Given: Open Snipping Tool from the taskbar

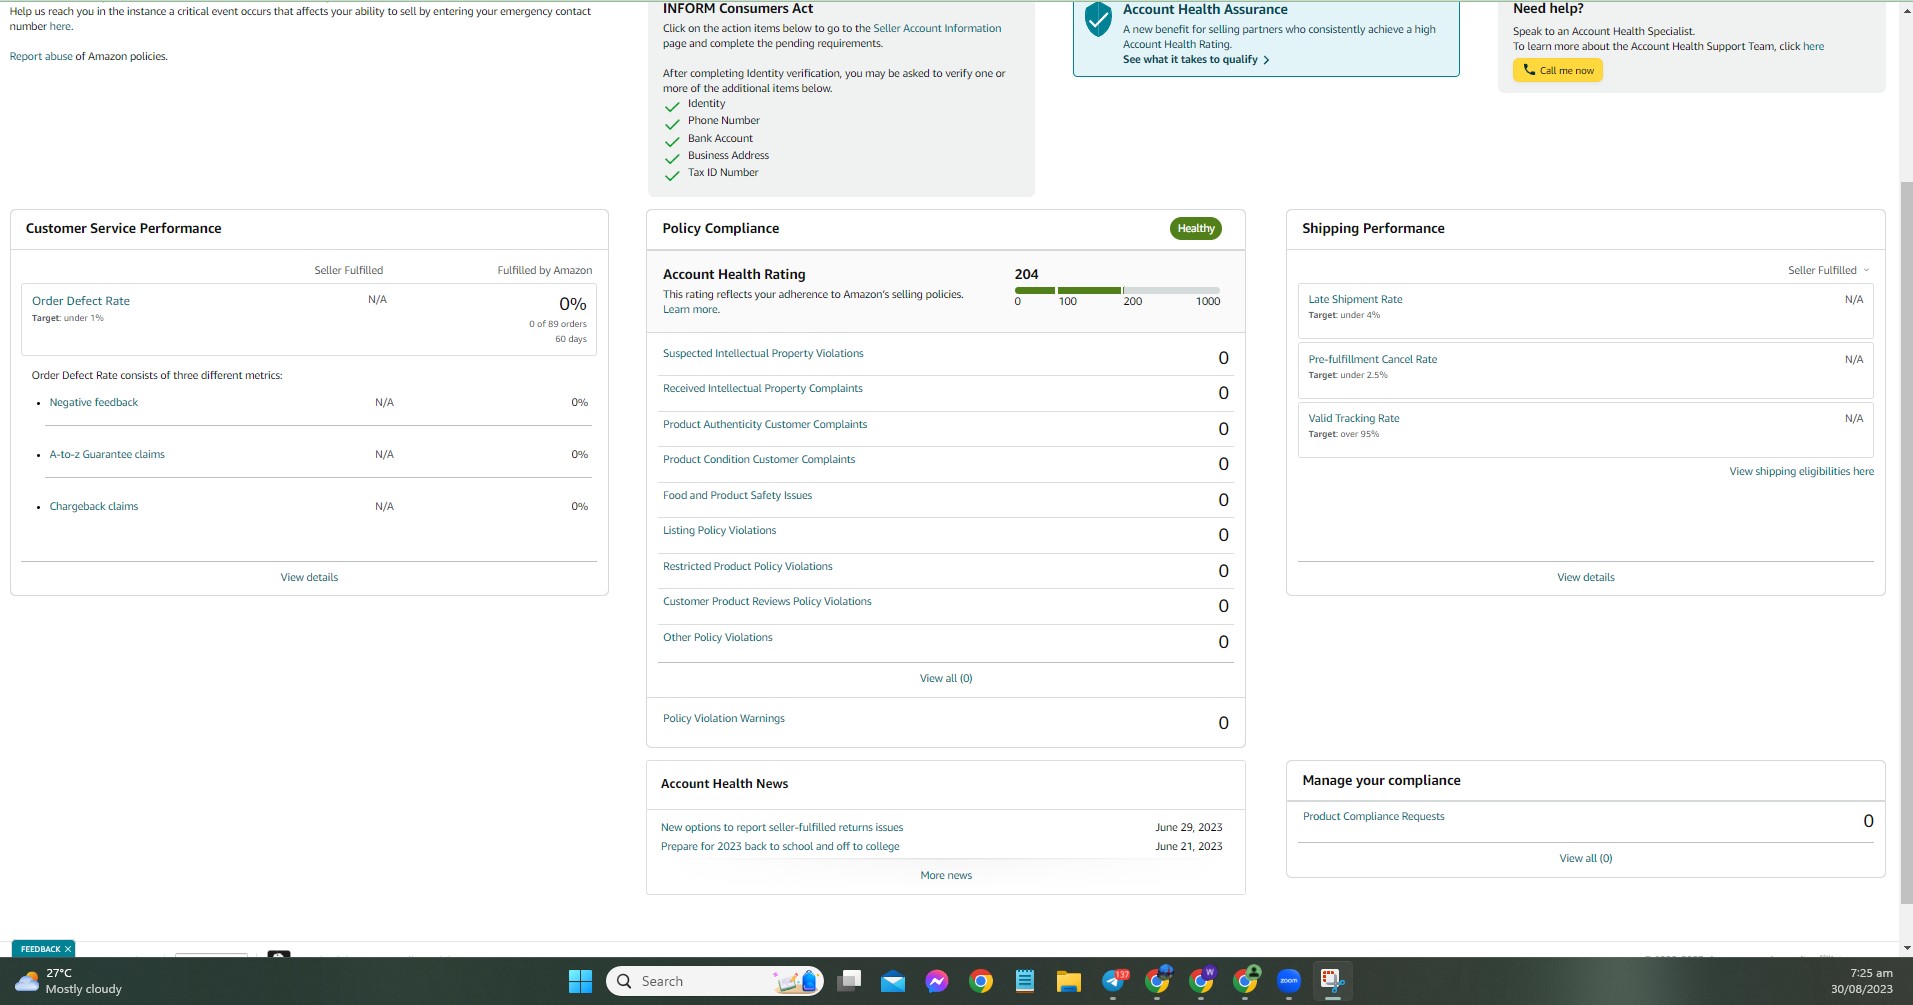Looking at the screenshot, I should pyautogui.click(x=1332, y=981).
